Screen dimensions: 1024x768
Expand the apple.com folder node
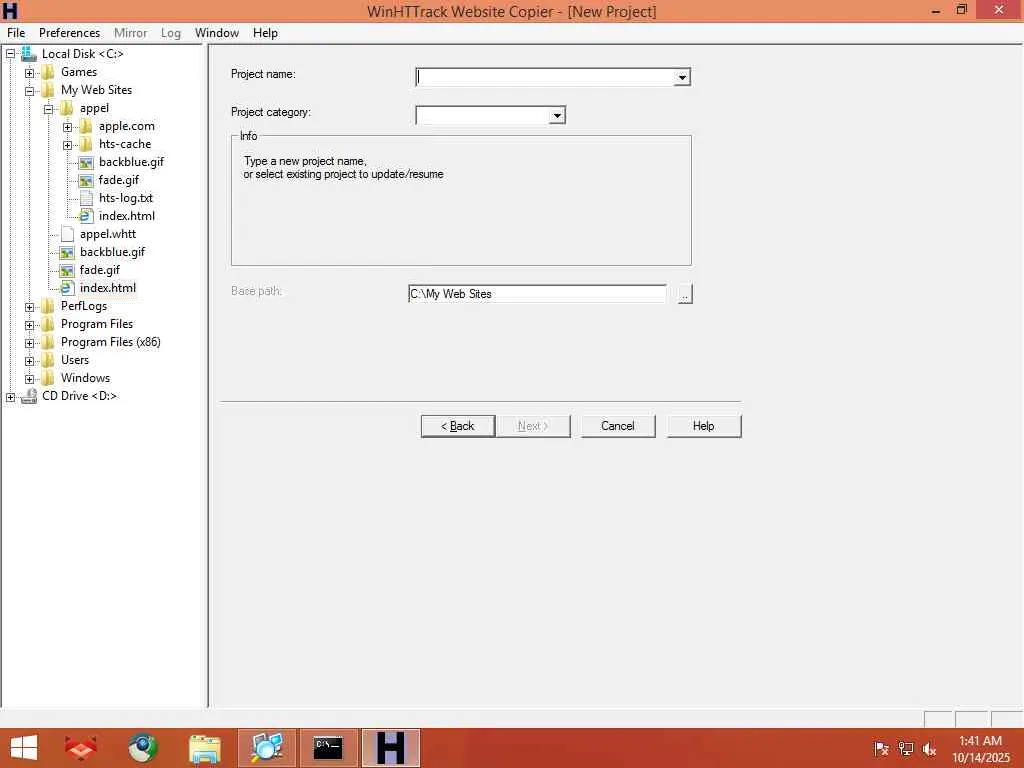(x=67, y=127)
